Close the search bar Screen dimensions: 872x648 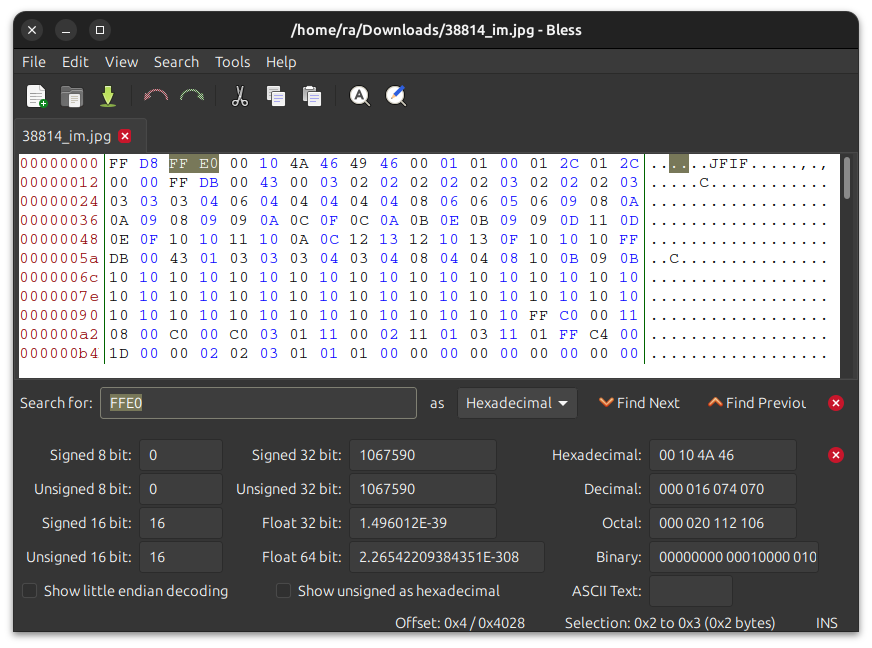[836, 403]
